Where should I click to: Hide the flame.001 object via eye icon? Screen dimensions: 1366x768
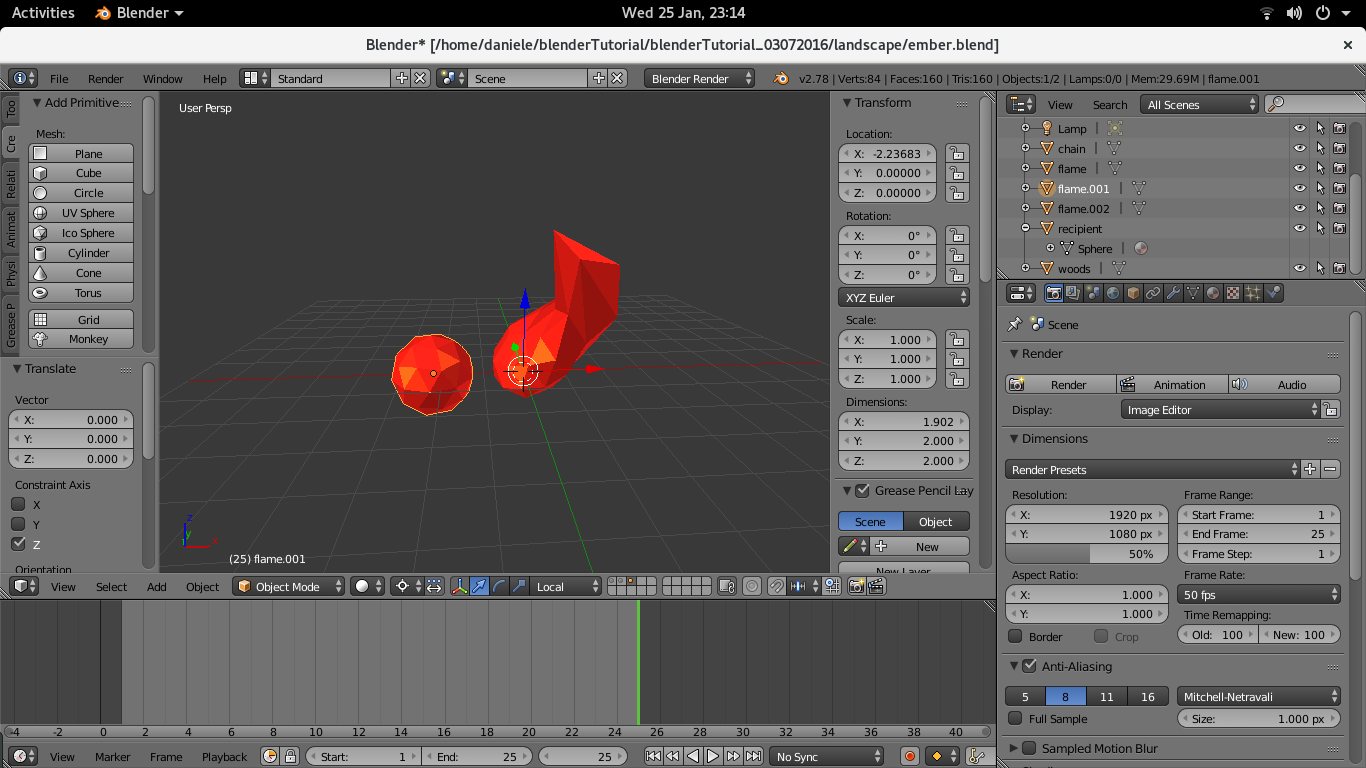pyautogui.click(x=1300, y=188)
